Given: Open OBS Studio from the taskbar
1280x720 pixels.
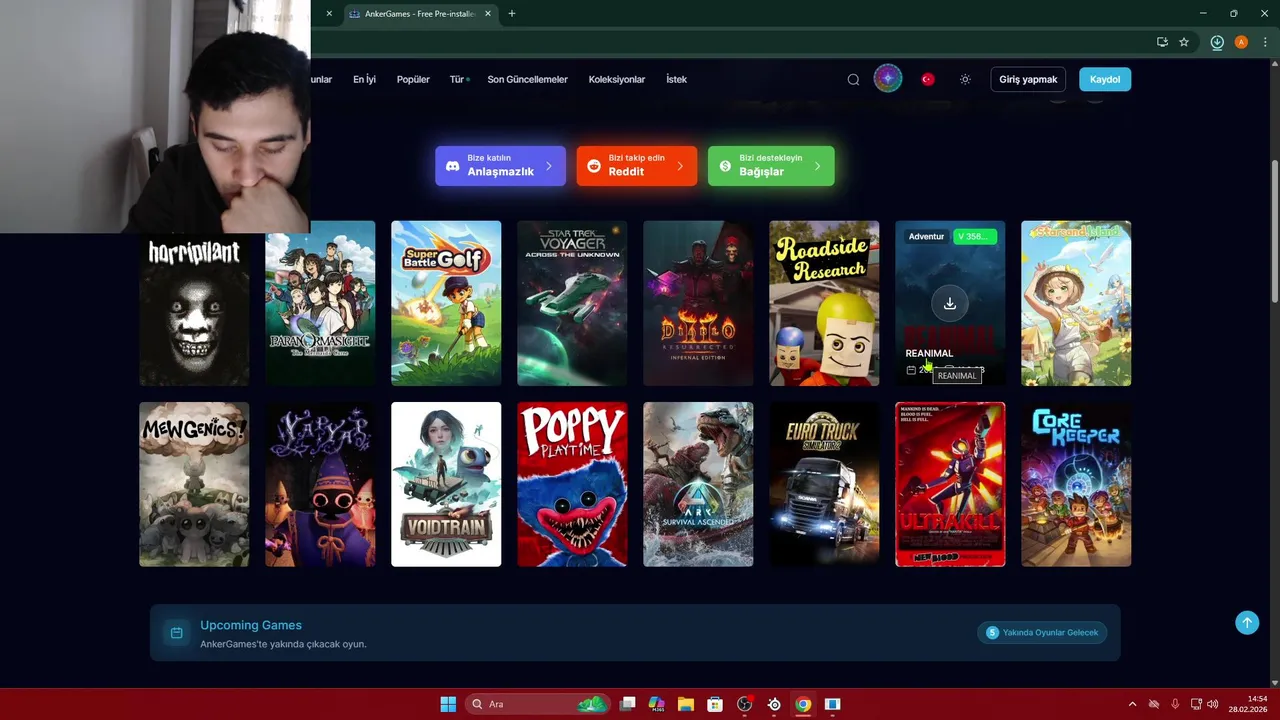Looking at the screenshot, I should tap(744, 704).
